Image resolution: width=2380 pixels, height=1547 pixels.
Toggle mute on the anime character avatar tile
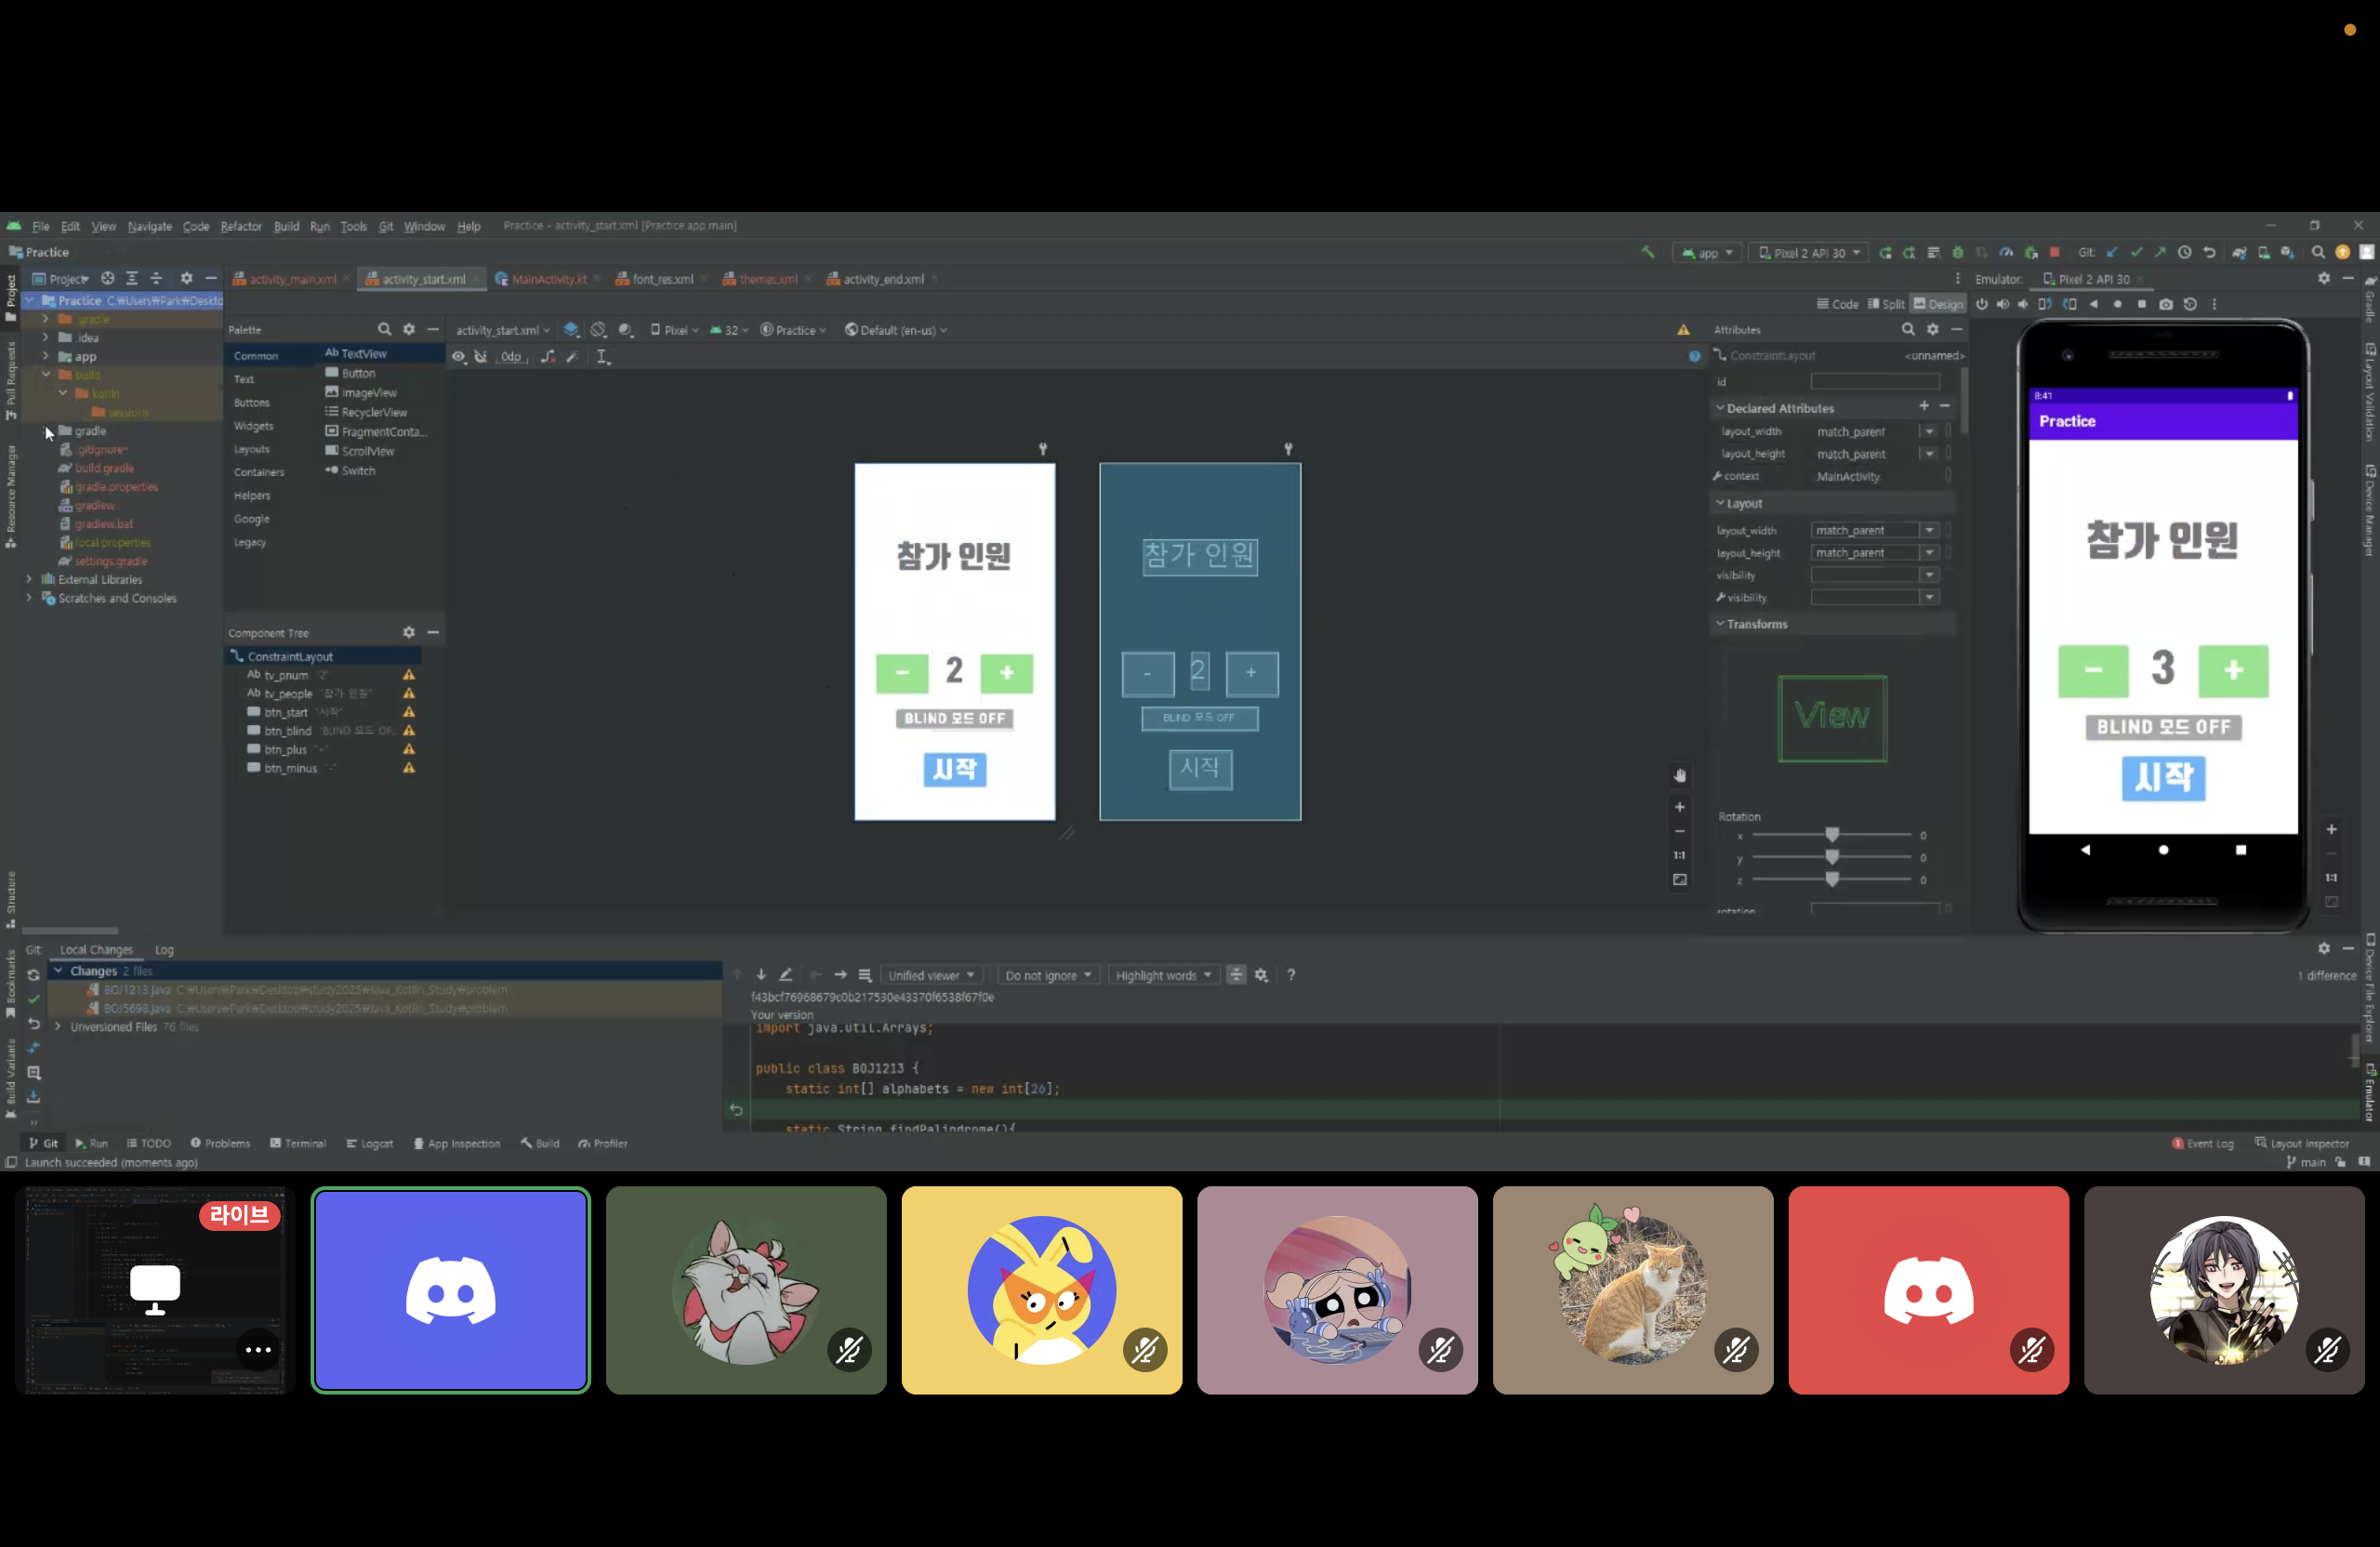click(2327, 1351)
